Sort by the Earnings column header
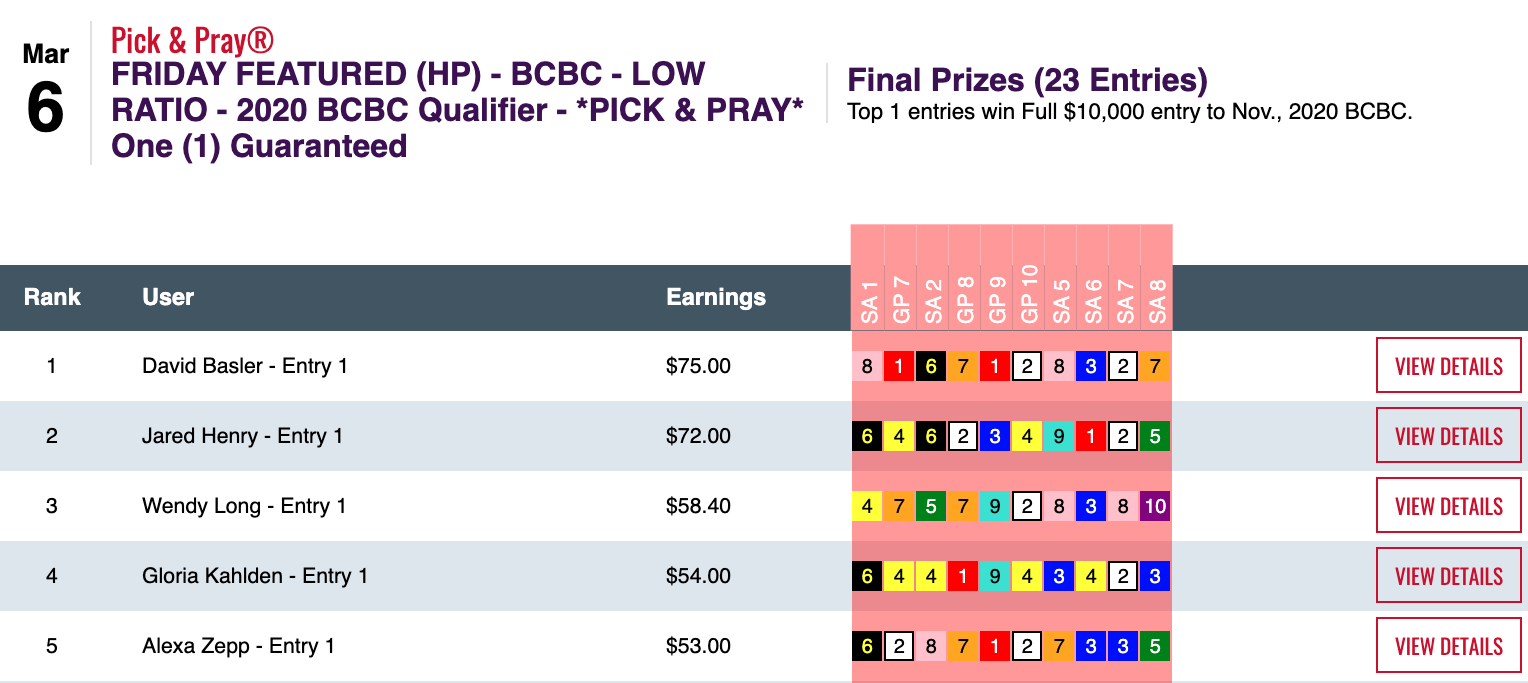The width and height of the screenshot is (1528, 683). click(716, 297)
